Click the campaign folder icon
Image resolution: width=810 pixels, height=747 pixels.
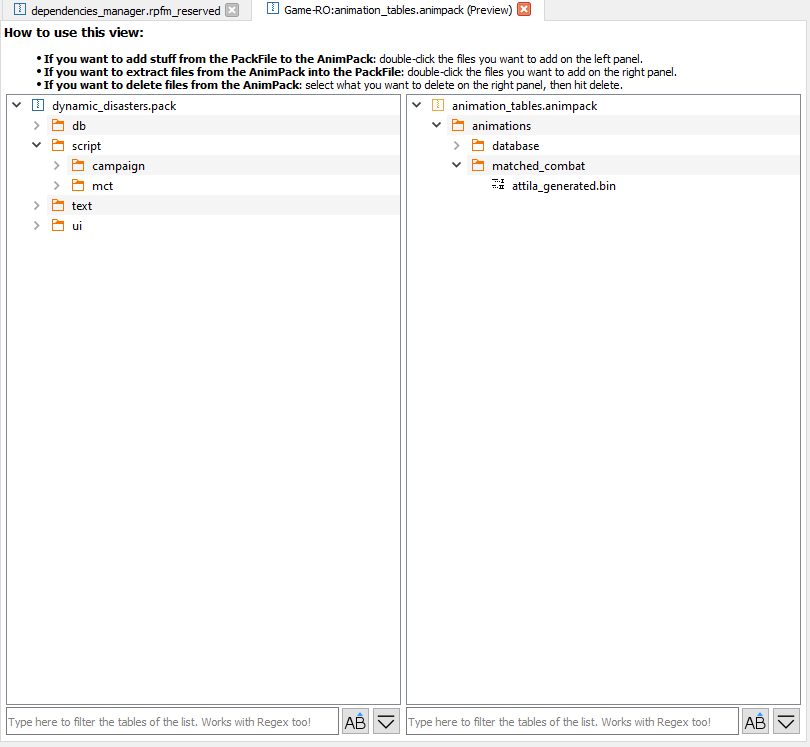78,166
